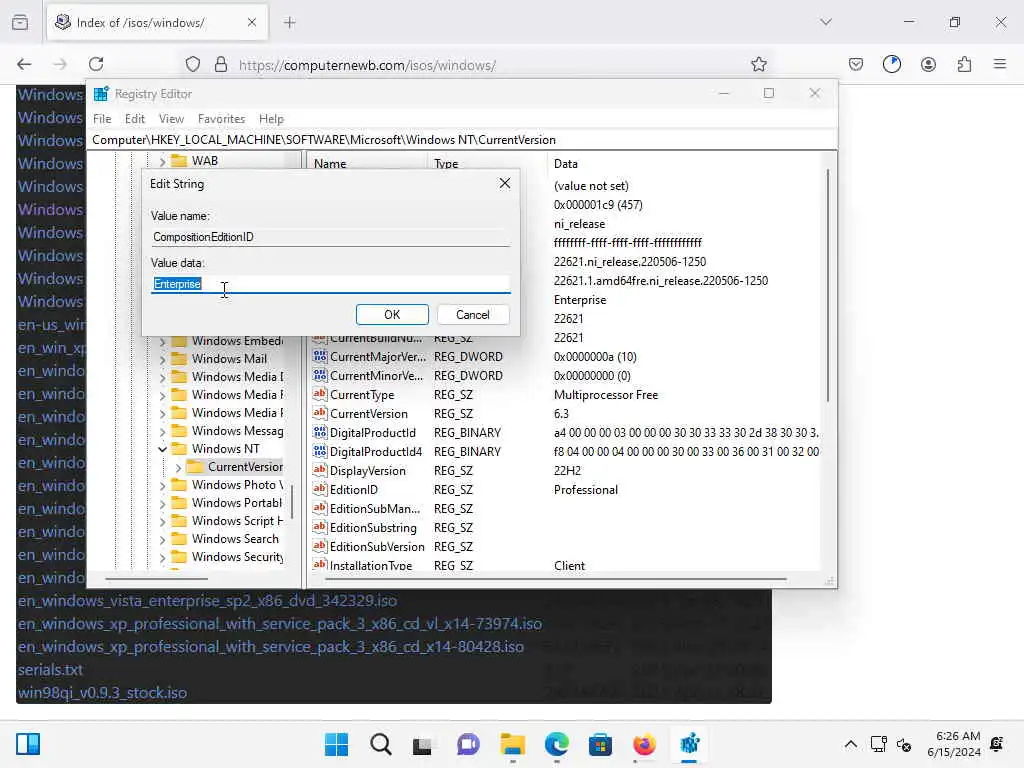
Task: Open the Vista enterprise sp2 x86 ISO link
Action: coord(208,601)
